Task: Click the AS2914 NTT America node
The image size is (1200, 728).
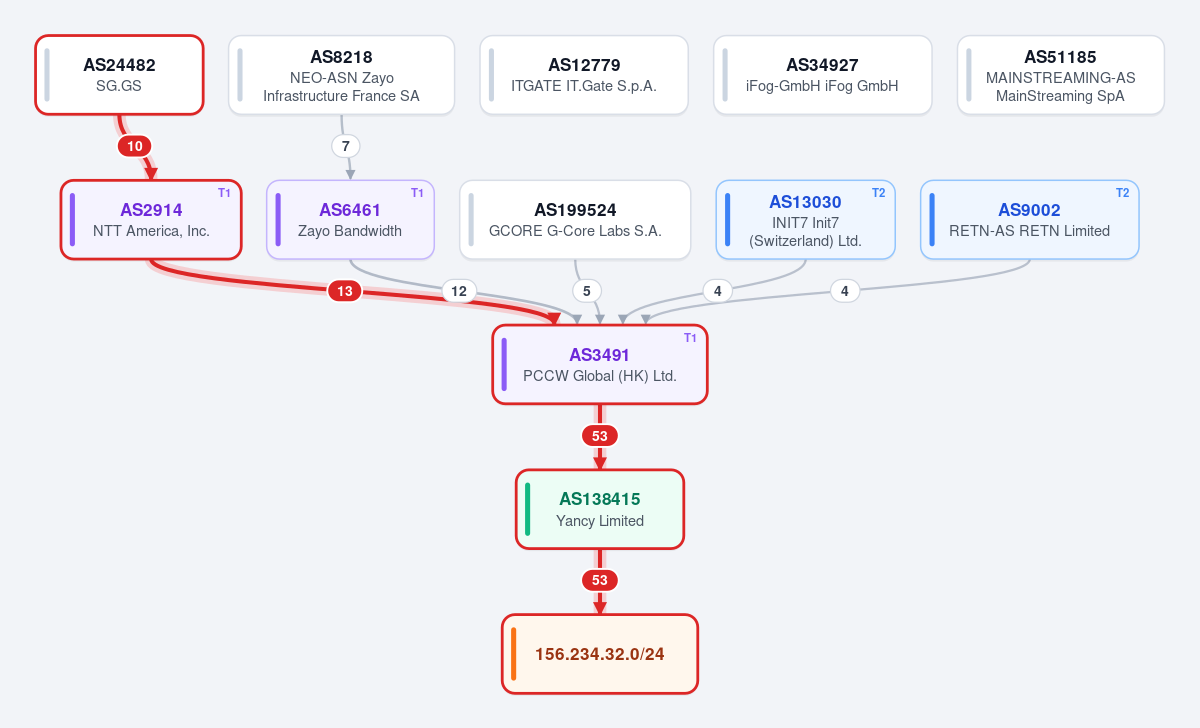Action: [151, 220]
